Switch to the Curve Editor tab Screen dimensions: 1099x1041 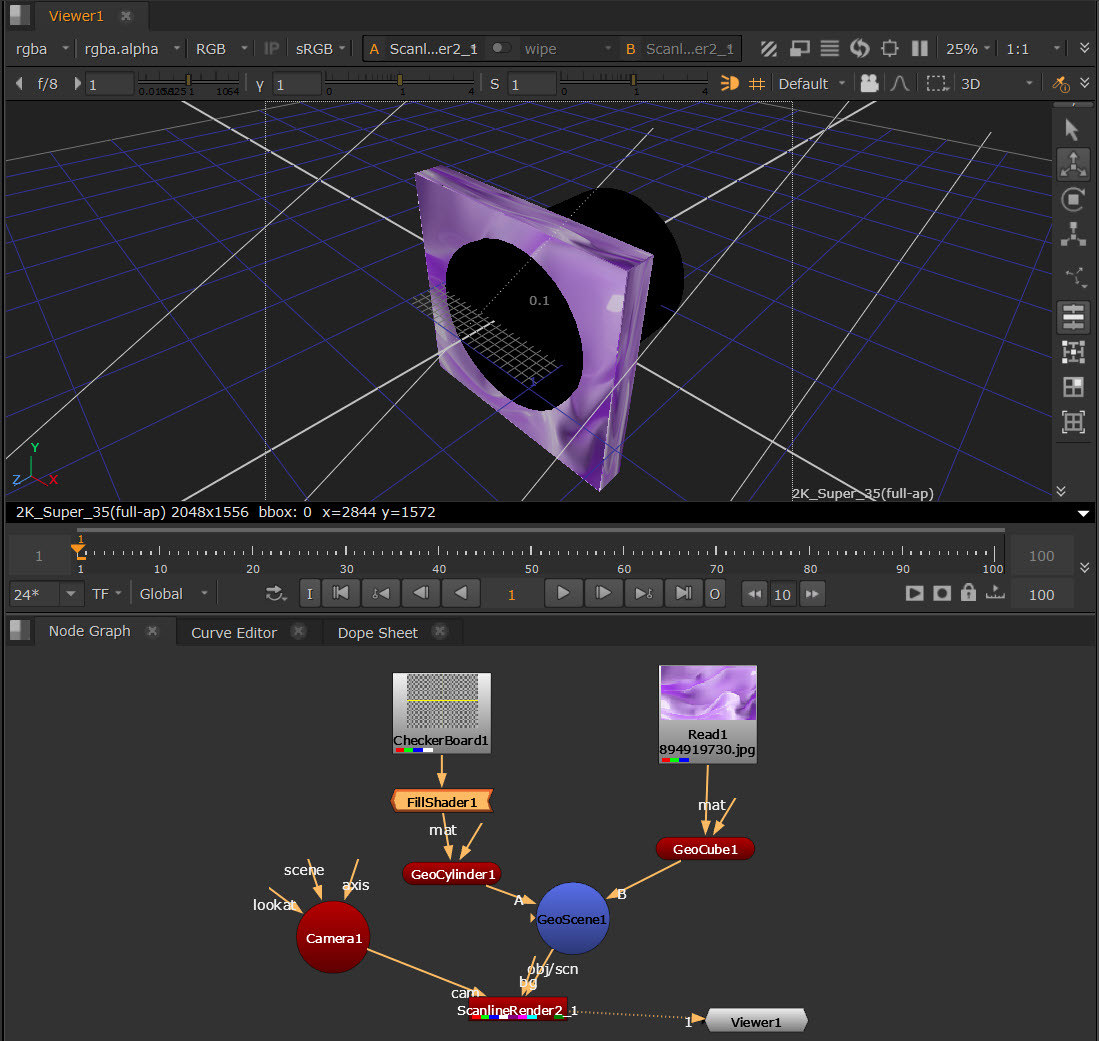[x=233, y=632]
